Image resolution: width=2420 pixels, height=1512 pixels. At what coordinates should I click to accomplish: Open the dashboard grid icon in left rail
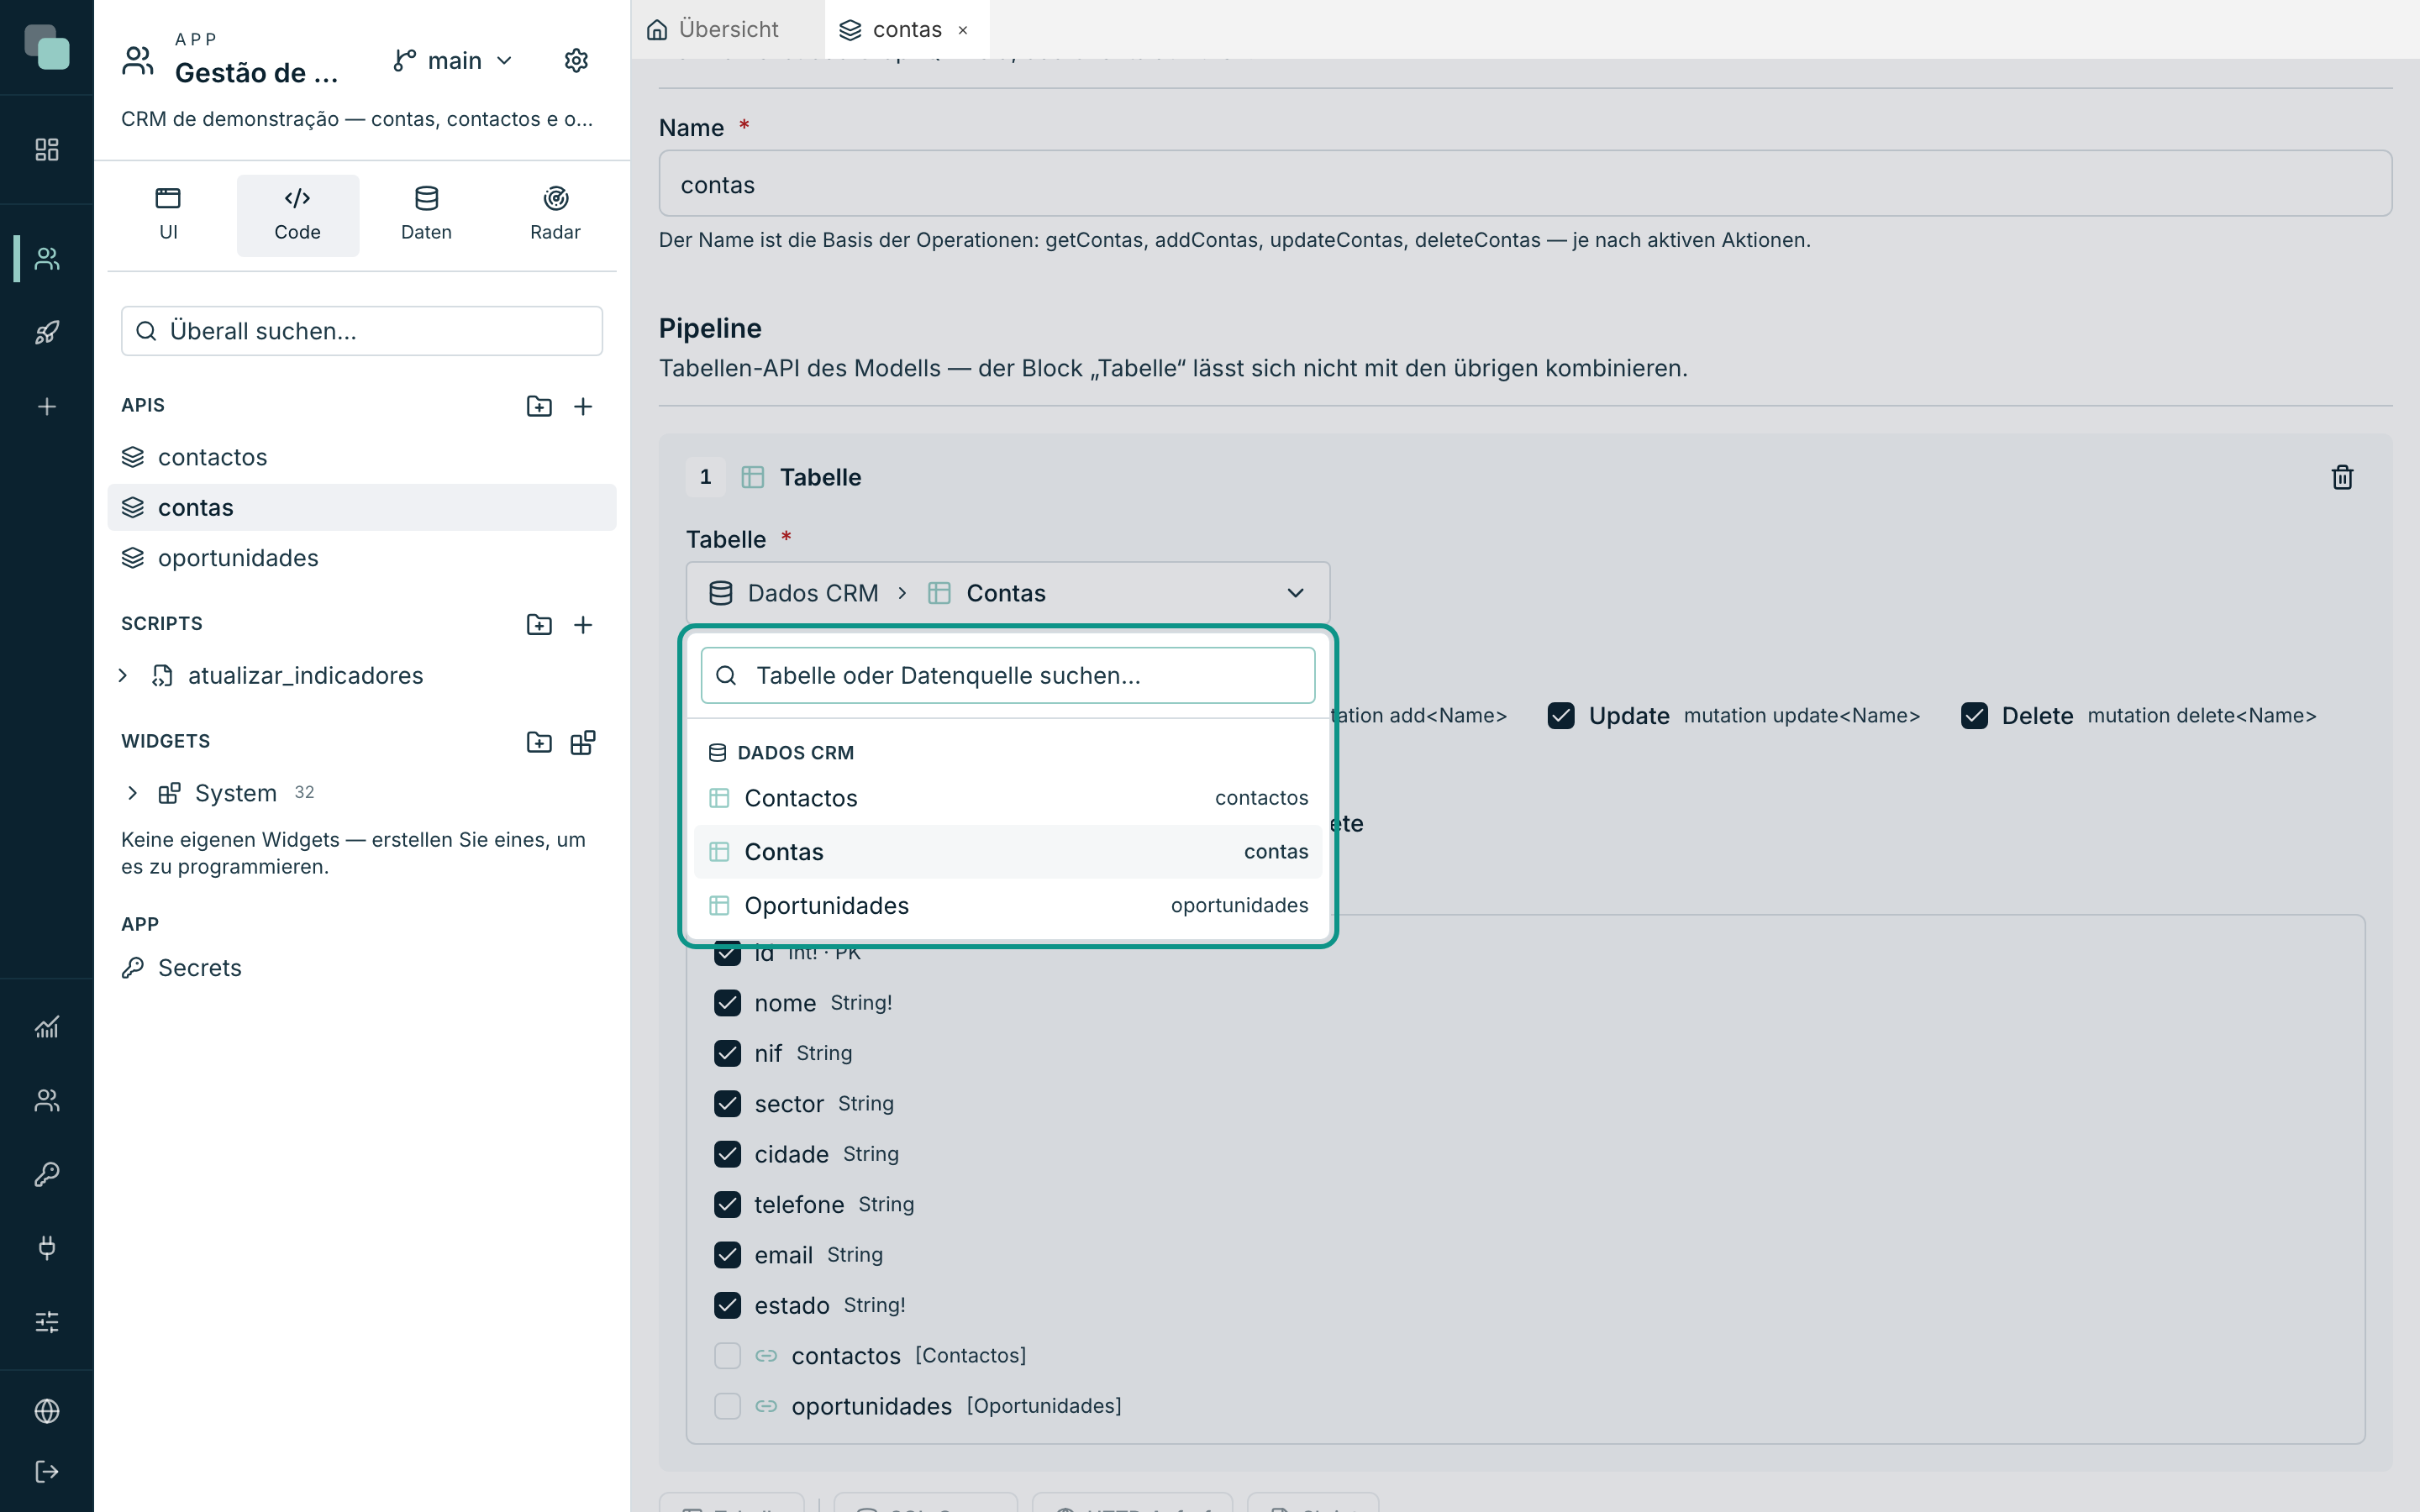point(47,149)
